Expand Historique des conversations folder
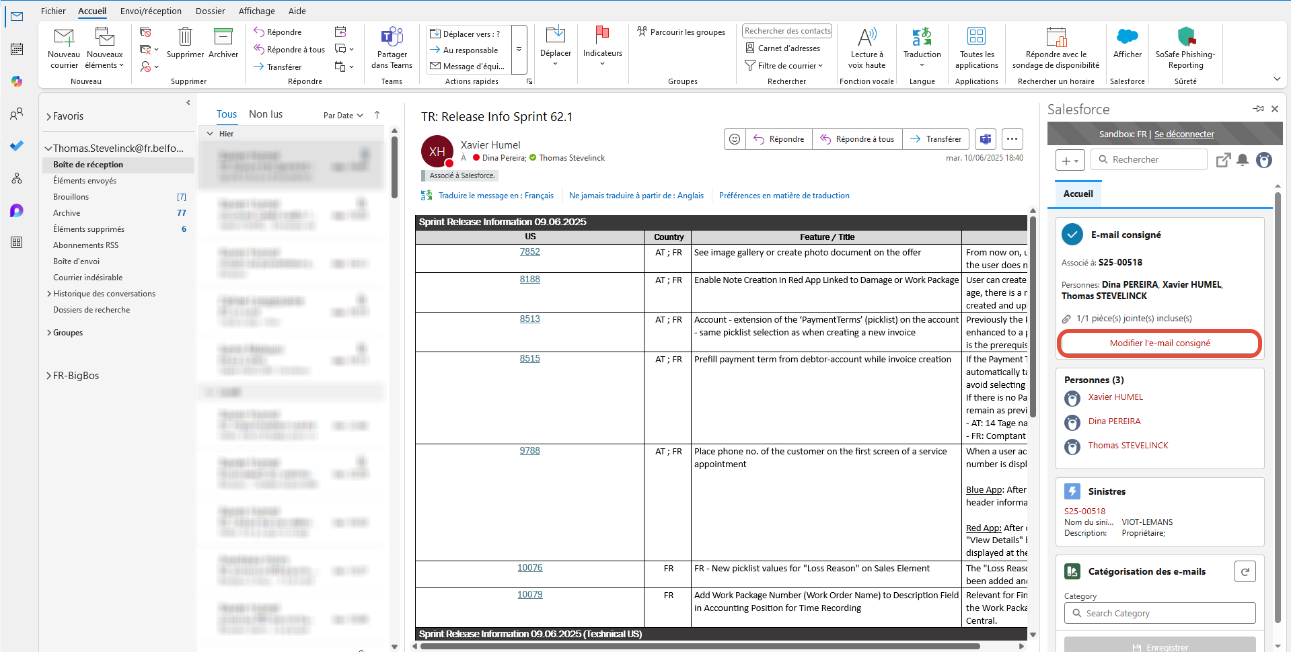This screenshot has width=1291, height=652. [x=49, y=294]
